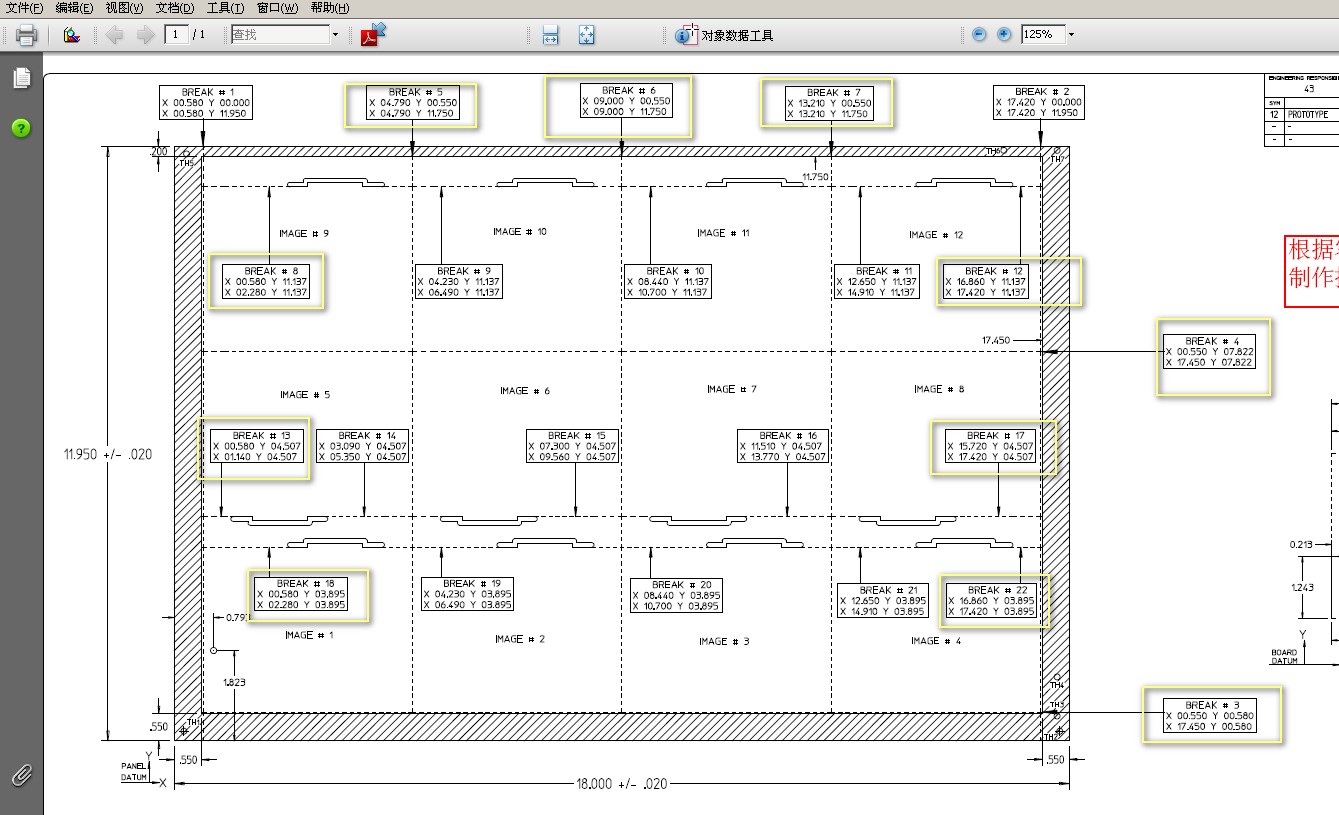Viewport: 1339px width, 815px height.
Task: Click the drawing markup tool icon
Action: [71, 35]
